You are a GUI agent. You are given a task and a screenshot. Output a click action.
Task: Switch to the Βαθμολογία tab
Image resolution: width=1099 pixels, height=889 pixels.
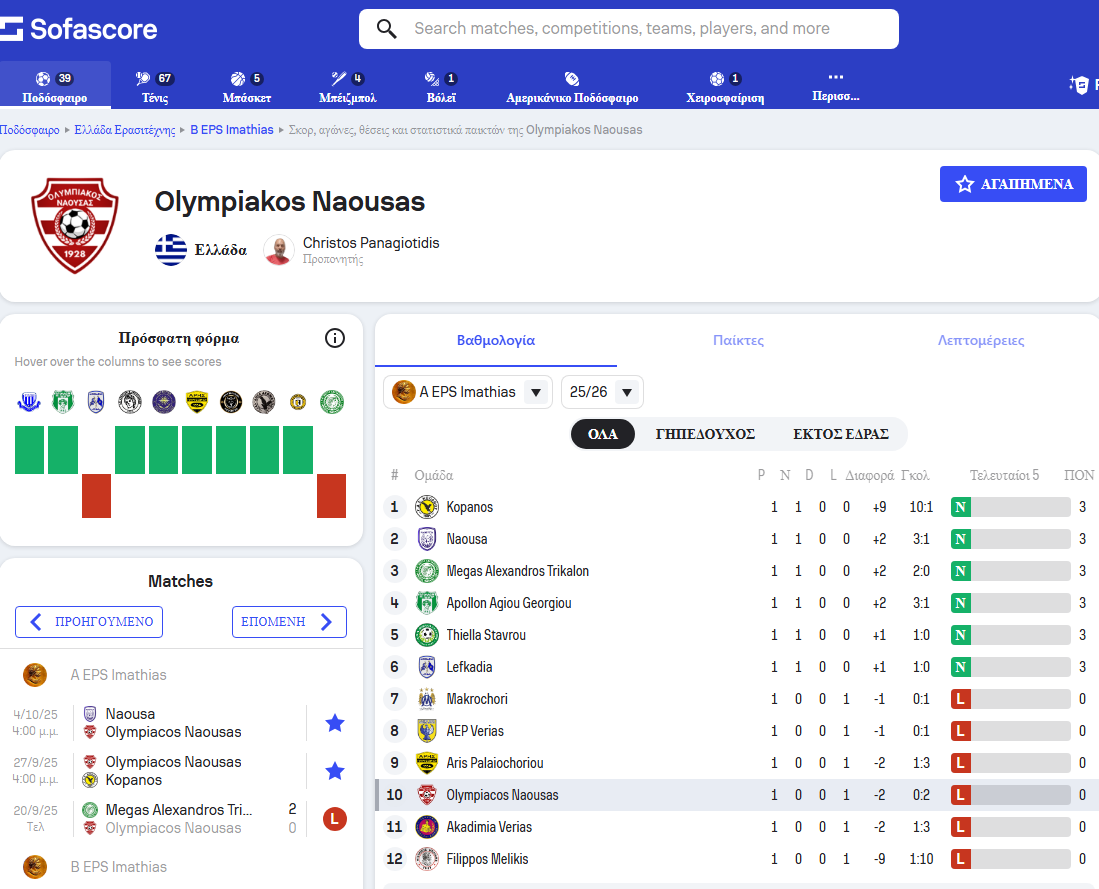(496, 341)
